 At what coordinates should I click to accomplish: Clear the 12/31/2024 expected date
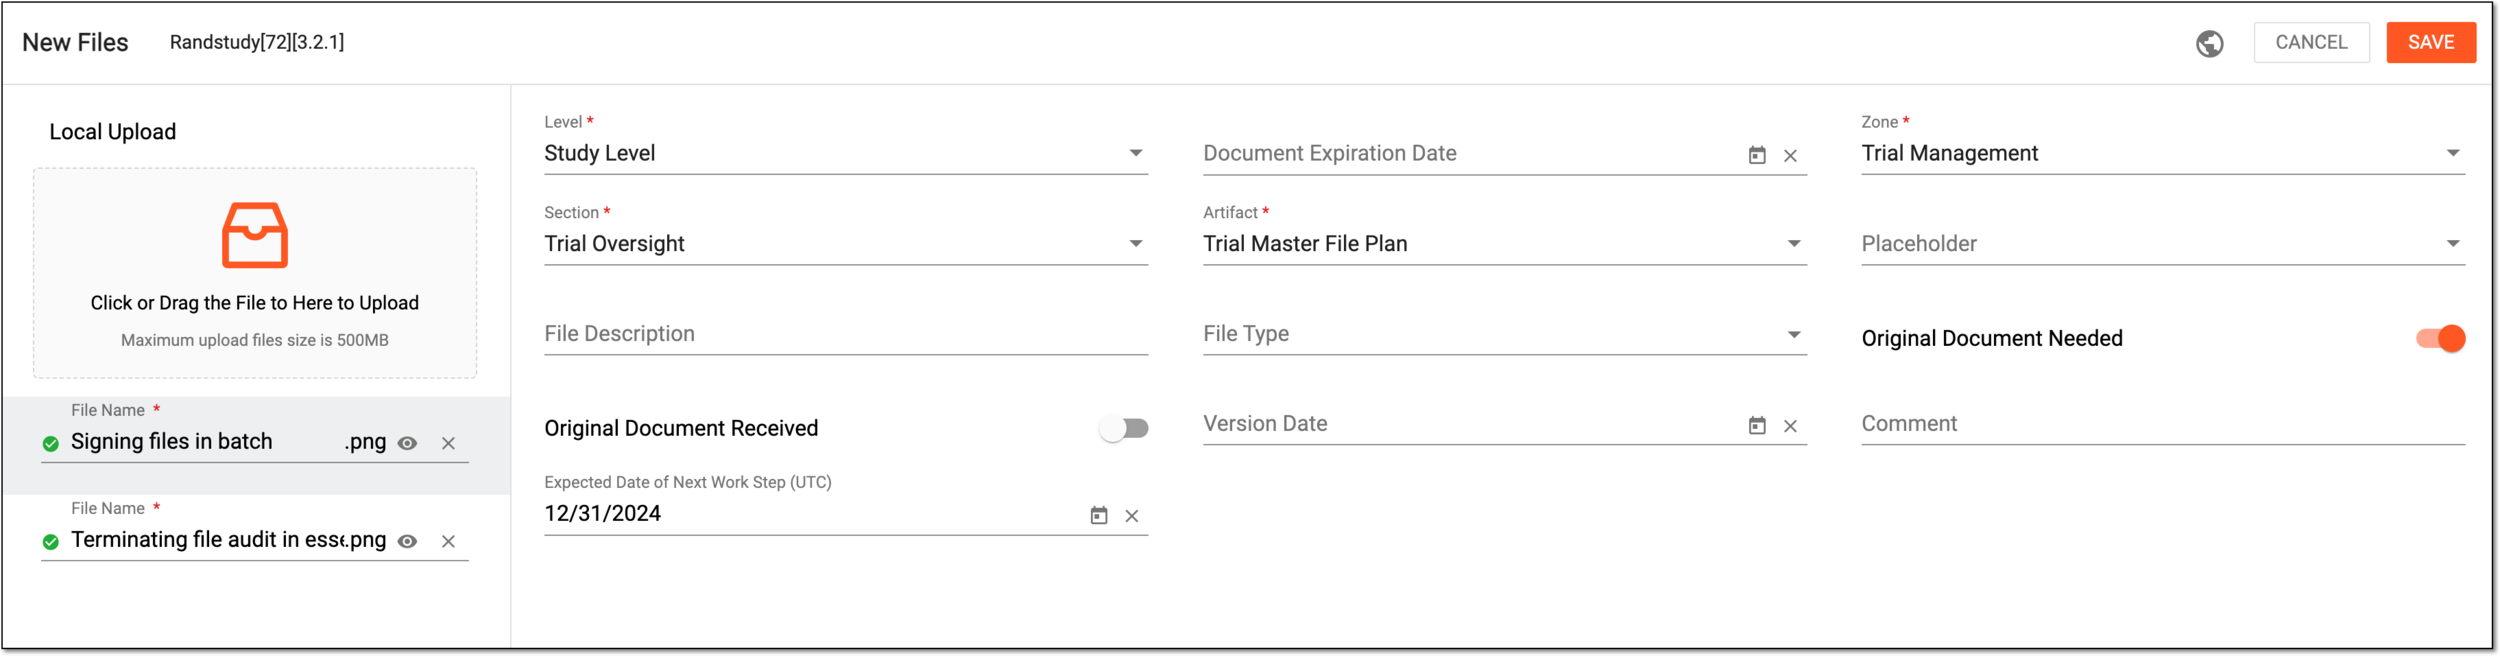coord(1132,516)
